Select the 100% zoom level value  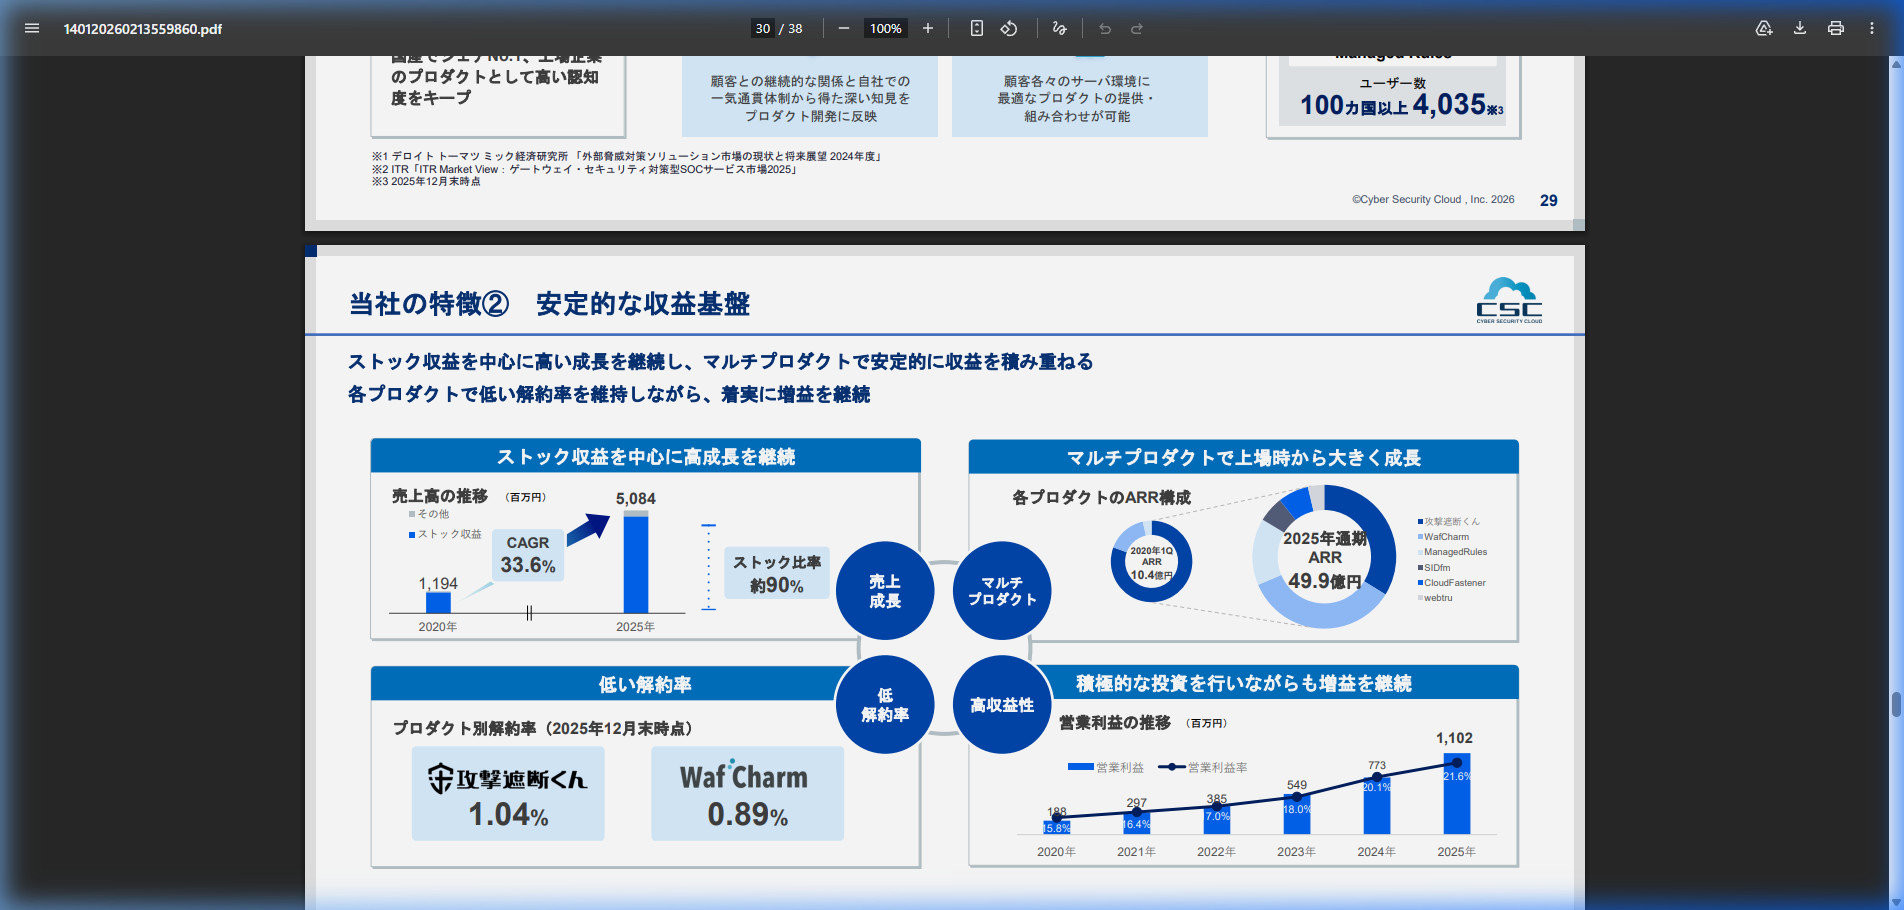[885, 28]
